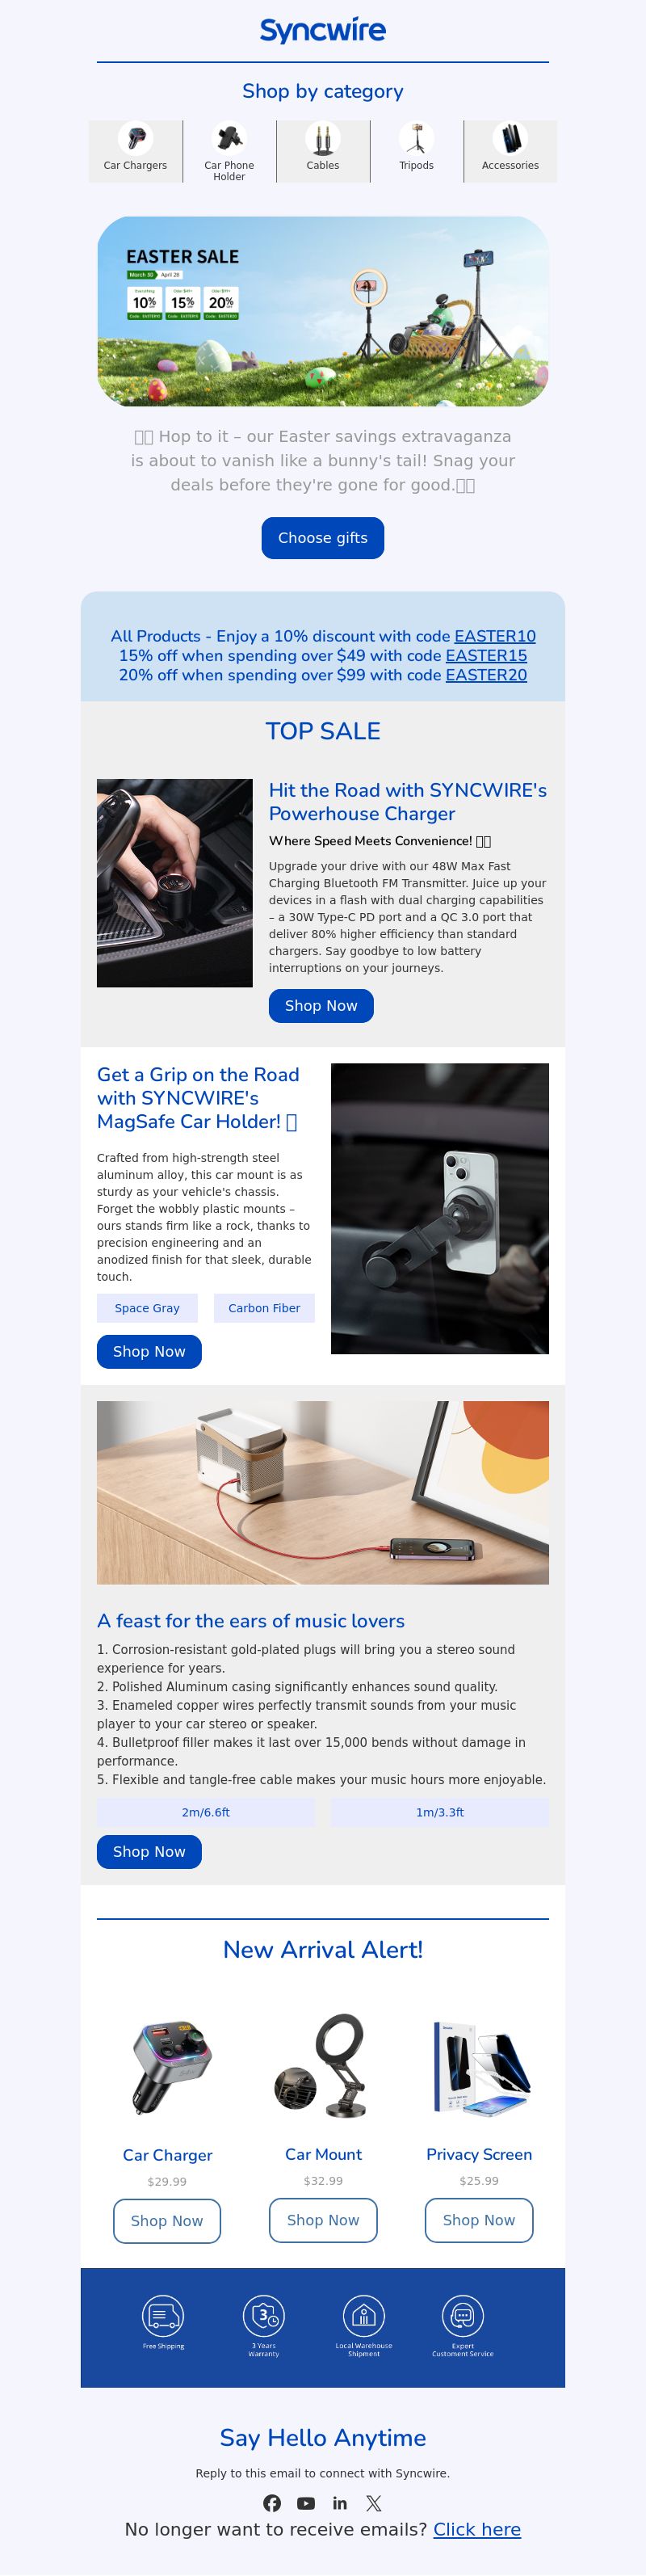Follow the EASTER20 discount code link
The image size is (646, 2576).
486,675
